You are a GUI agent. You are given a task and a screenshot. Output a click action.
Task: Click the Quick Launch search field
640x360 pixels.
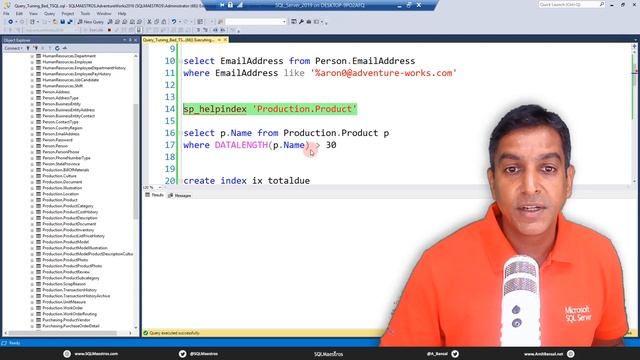point(571,4)
